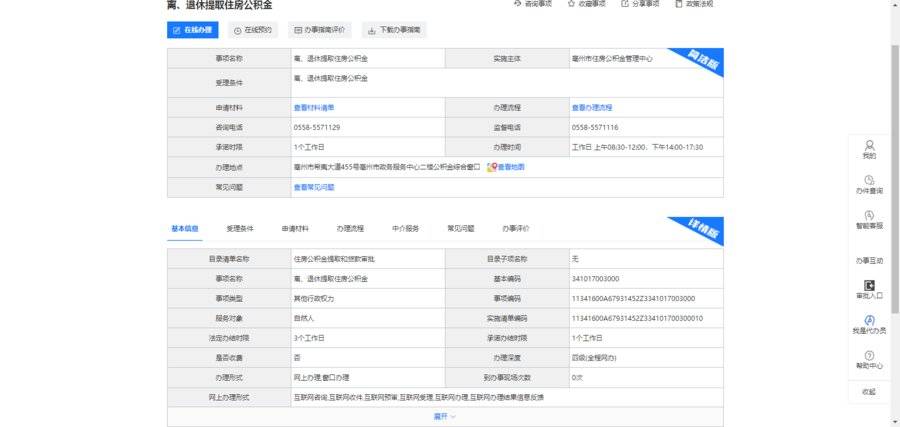Open 审批入口 in sidebar
900x427 pixels.
[870, 290]
